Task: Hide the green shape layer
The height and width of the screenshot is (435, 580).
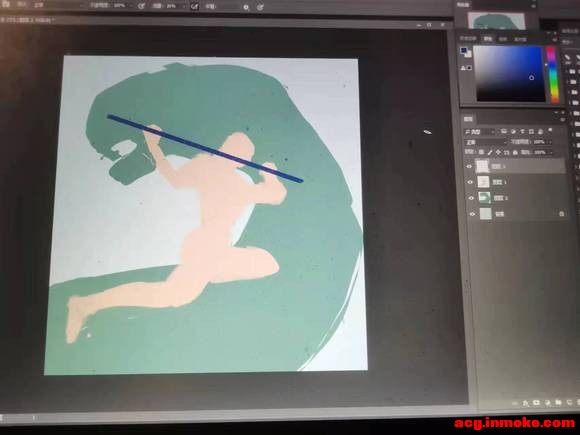Action: tap(471, 198)
